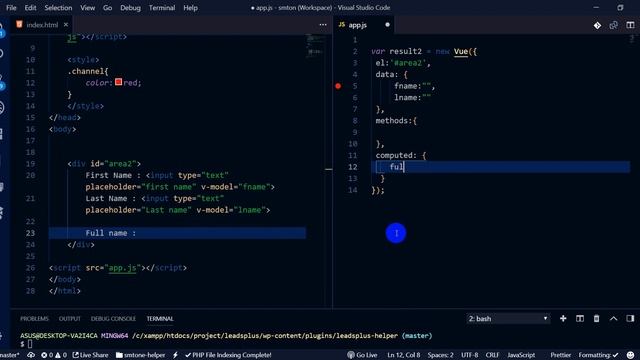Viewport: 640px width, 360px height.
Task: Click PHP File Indexing Complete status message
Action: click(228, 355)
